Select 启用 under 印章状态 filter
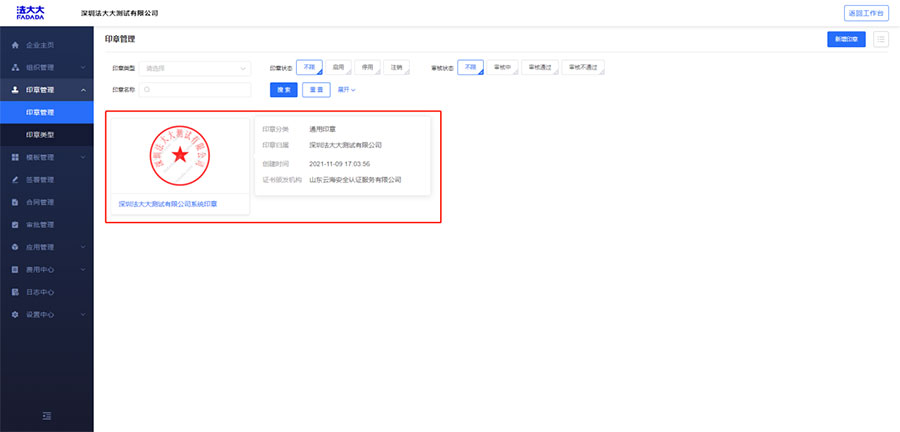This screenshot has width=900, height=432. [339, 68]
